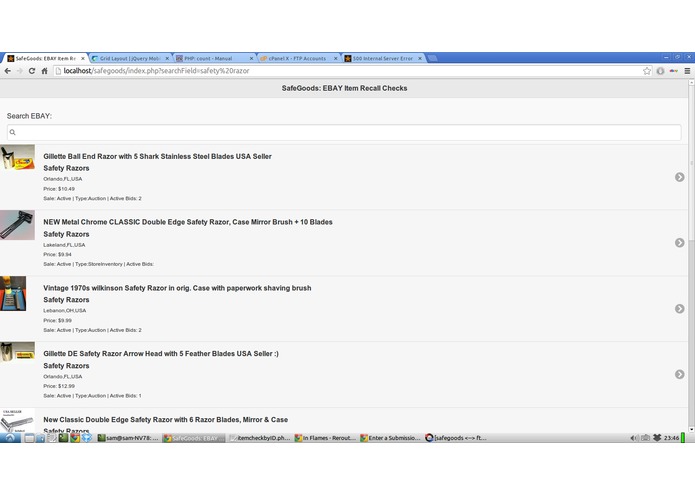Switch to PHP: count - Manual tab

(x=213, y=58)
